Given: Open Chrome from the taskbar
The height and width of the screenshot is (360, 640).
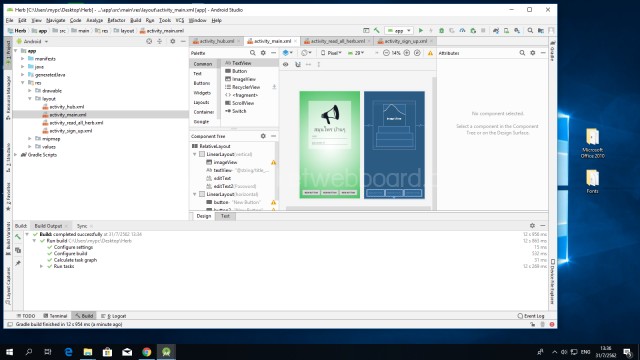Looking at the screenshot, I should click(147, 352).
